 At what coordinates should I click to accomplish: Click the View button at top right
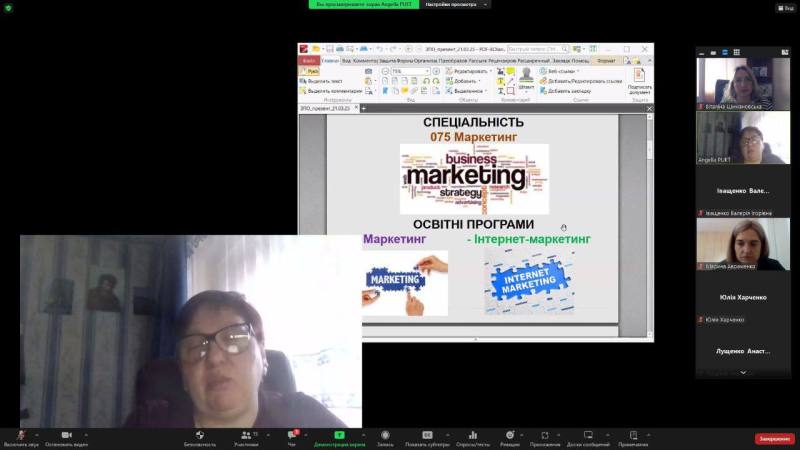[786, 7]
